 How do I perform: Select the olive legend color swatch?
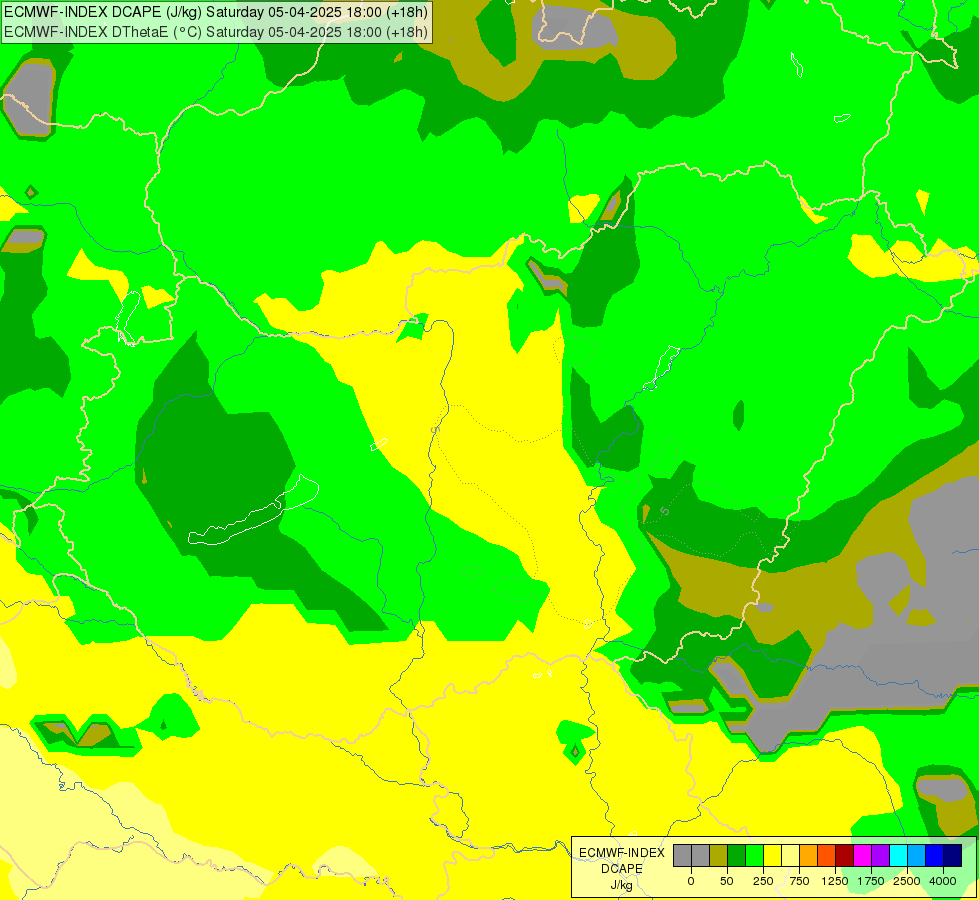point(719,856)
